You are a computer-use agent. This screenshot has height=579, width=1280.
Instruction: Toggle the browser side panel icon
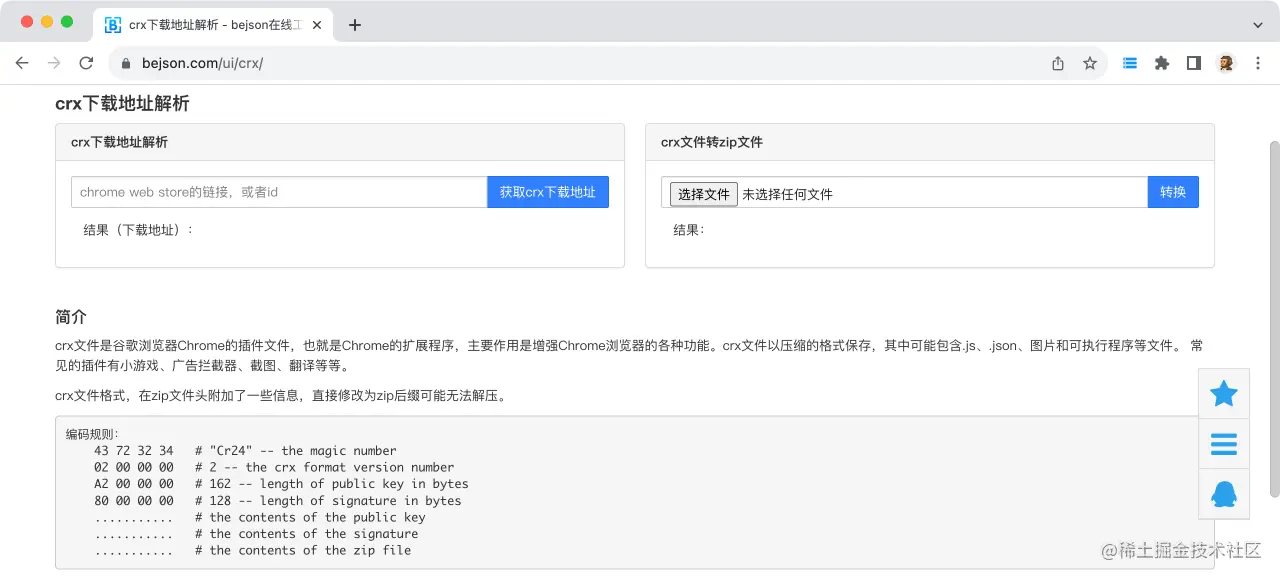click(x=1193, y=63)
